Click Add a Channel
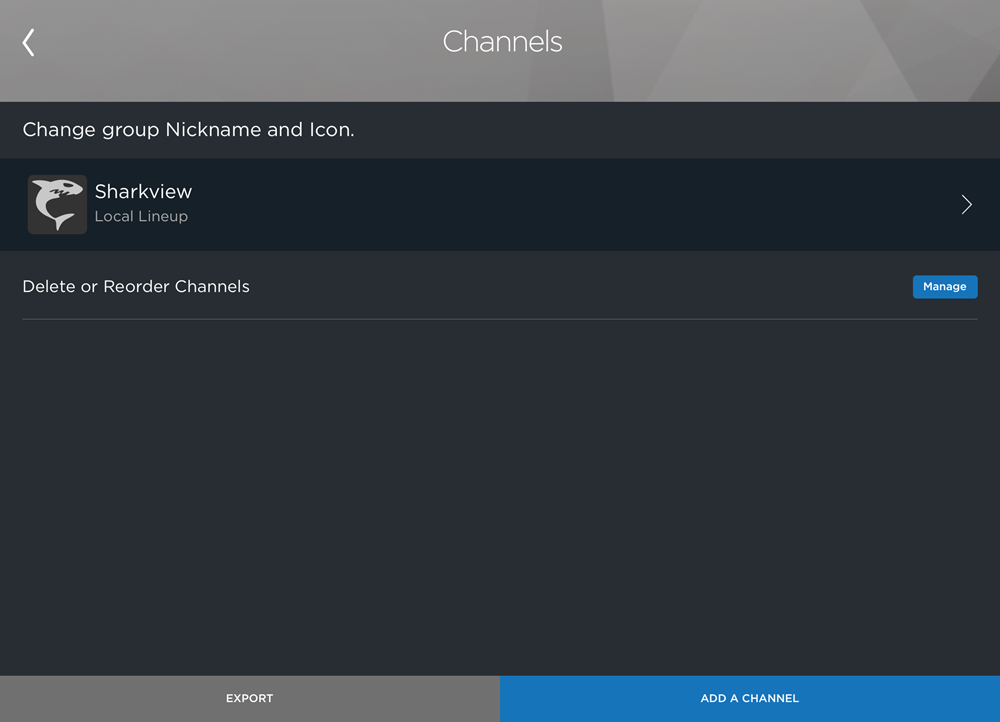This screenshot has width=1000, height=722. (x=750, y=698)
